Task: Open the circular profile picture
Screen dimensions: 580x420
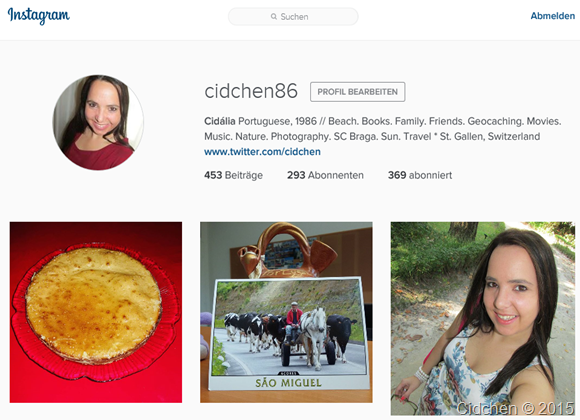Action: point(98,122)
